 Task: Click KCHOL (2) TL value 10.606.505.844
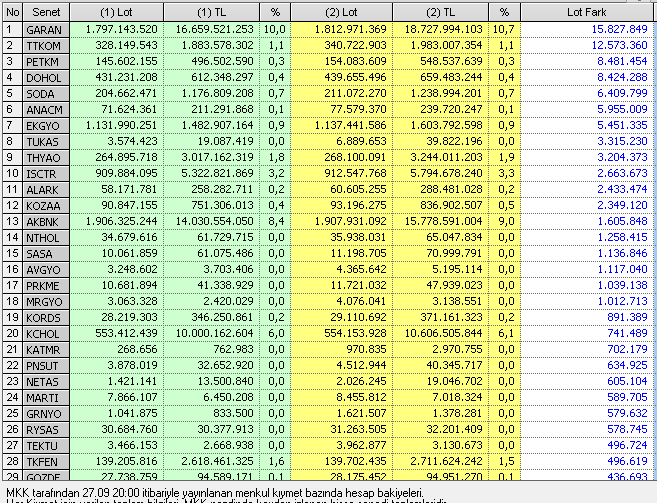[x=443, y=333]
